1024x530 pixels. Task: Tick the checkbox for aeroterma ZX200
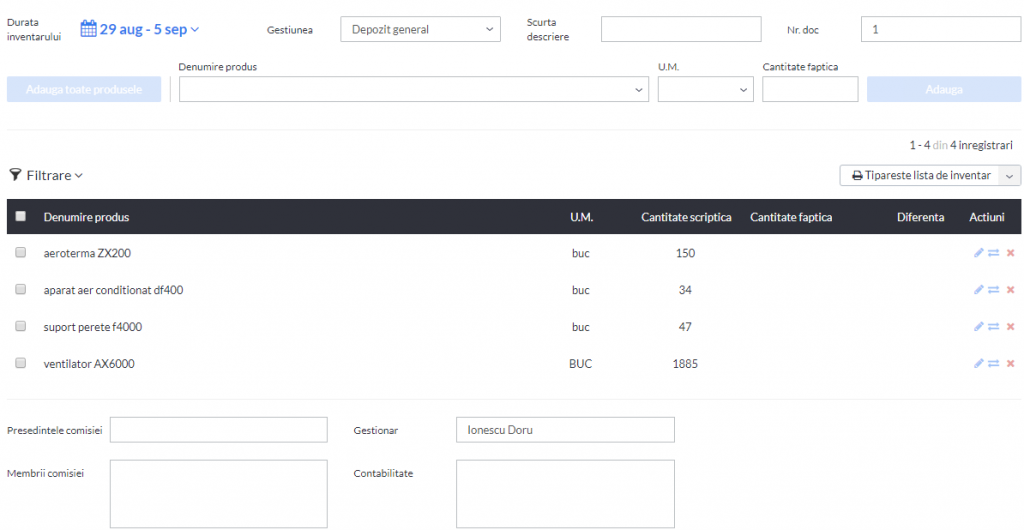pos(20,252)
